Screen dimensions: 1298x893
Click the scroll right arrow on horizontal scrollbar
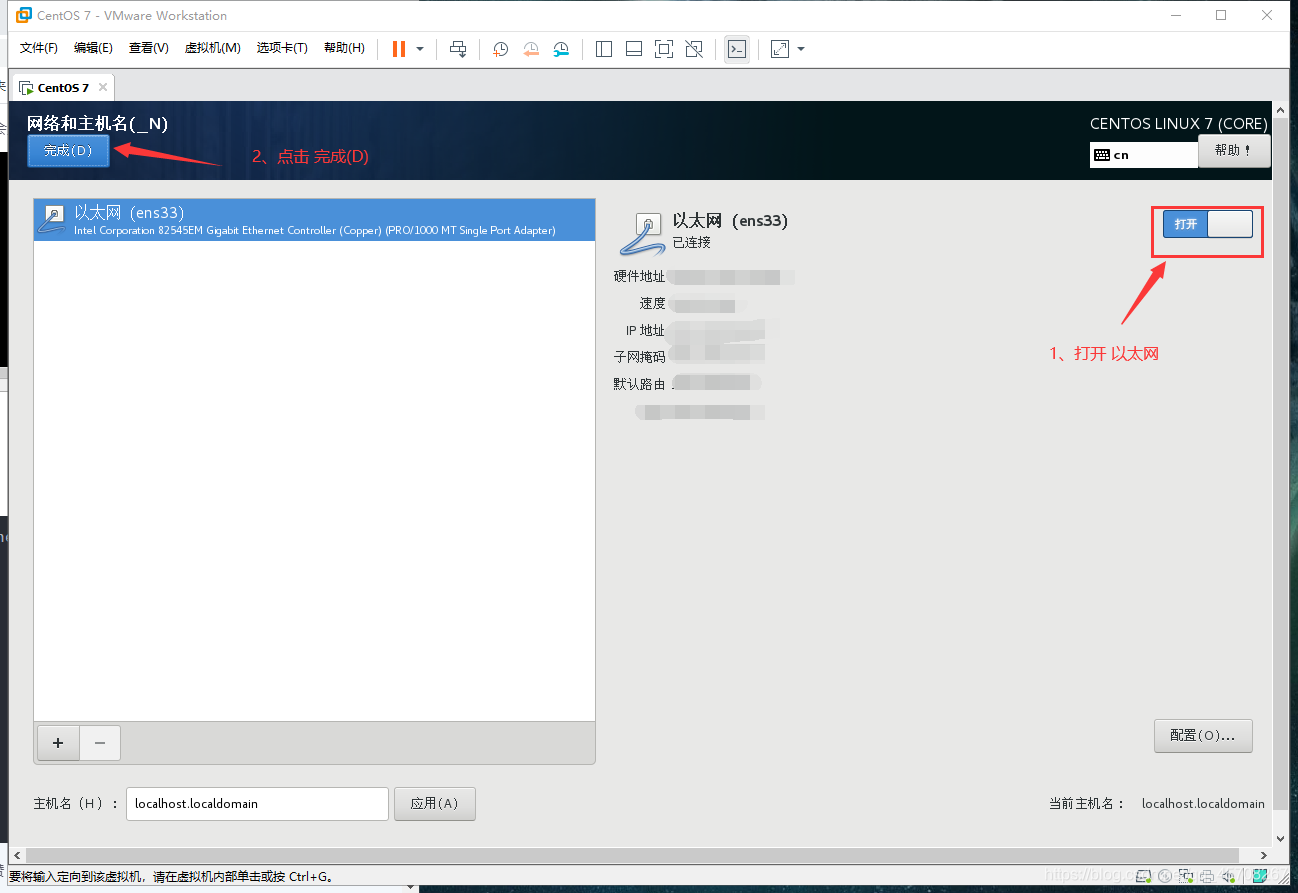pyautogui.click(x=1264, y=856)
